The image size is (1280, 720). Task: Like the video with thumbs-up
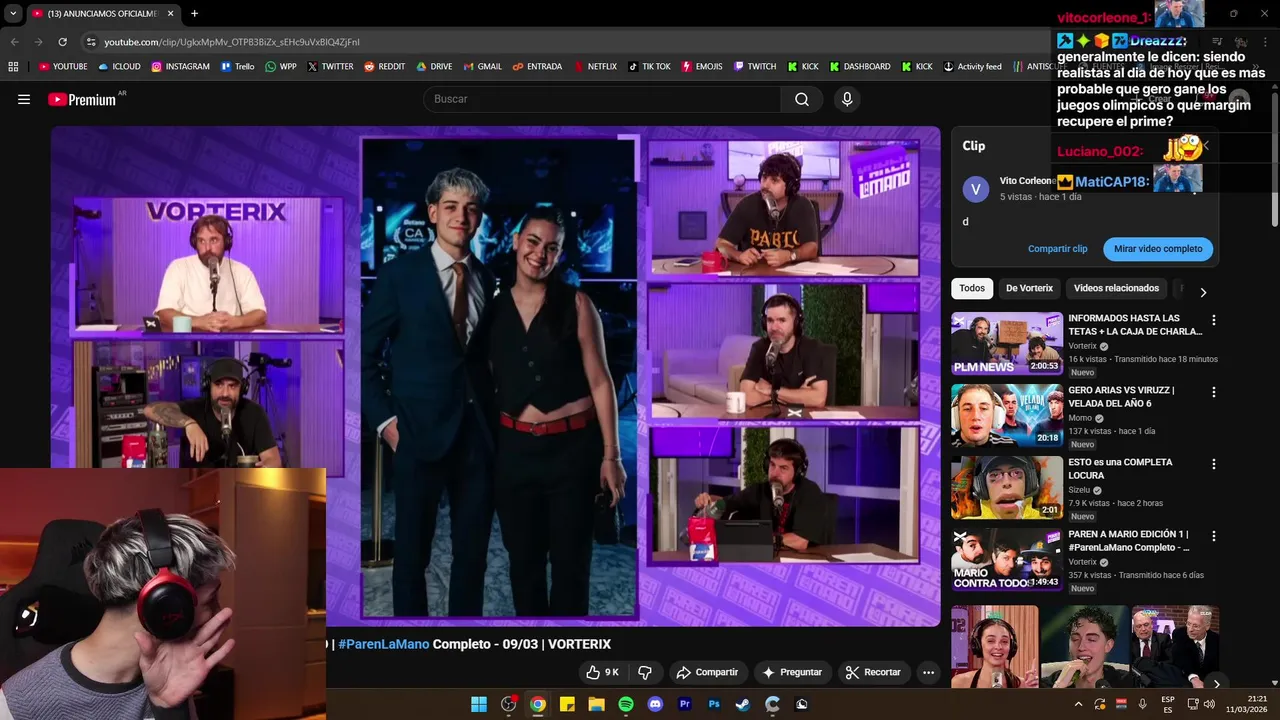(603, 672)
